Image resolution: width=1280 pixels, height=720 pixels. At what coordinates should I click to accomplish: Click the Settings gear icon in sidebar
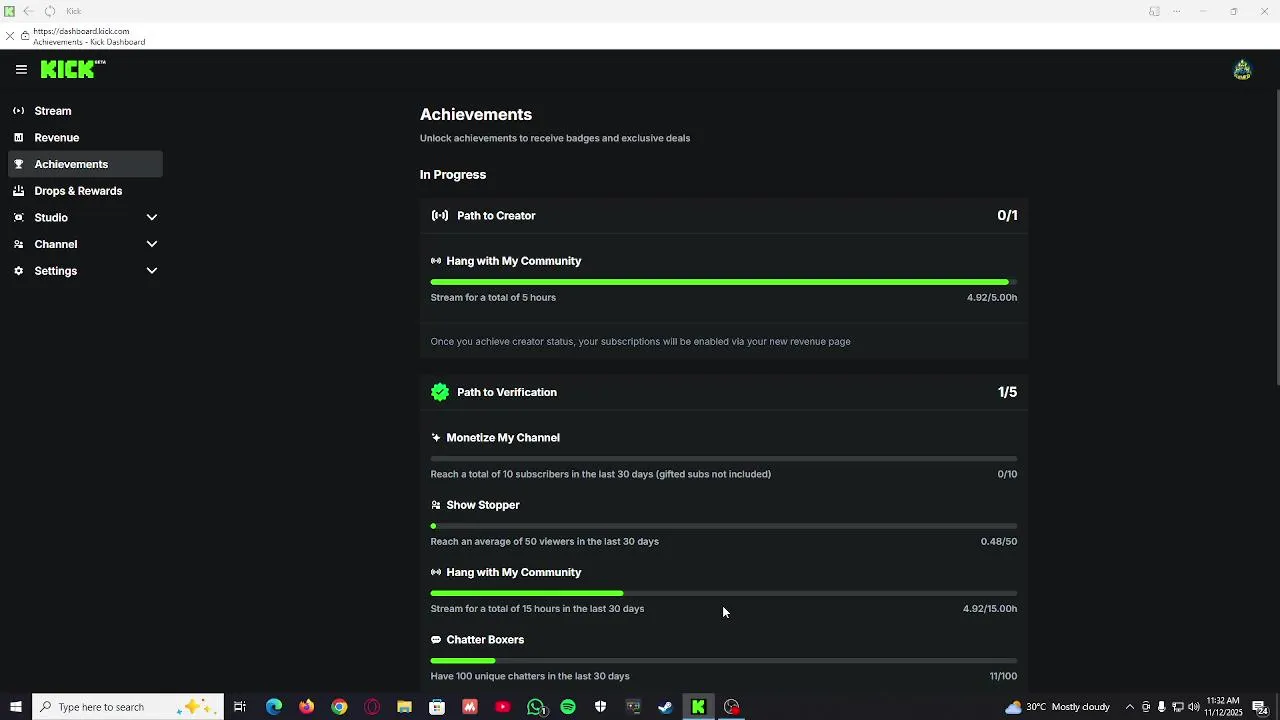coord(19,271)
